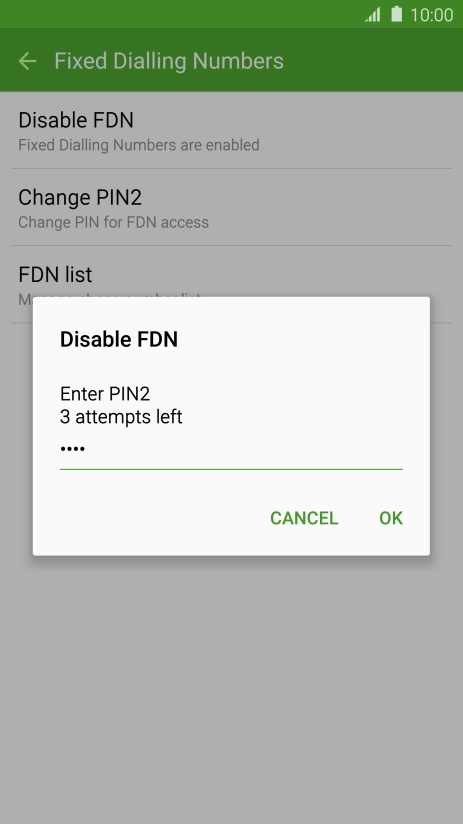Image resolution: width=463 pixels, height=824 pixels.
Task: Click the Fixed Dialling Numbers are enabled subtitle
Action: click(139, 145)
